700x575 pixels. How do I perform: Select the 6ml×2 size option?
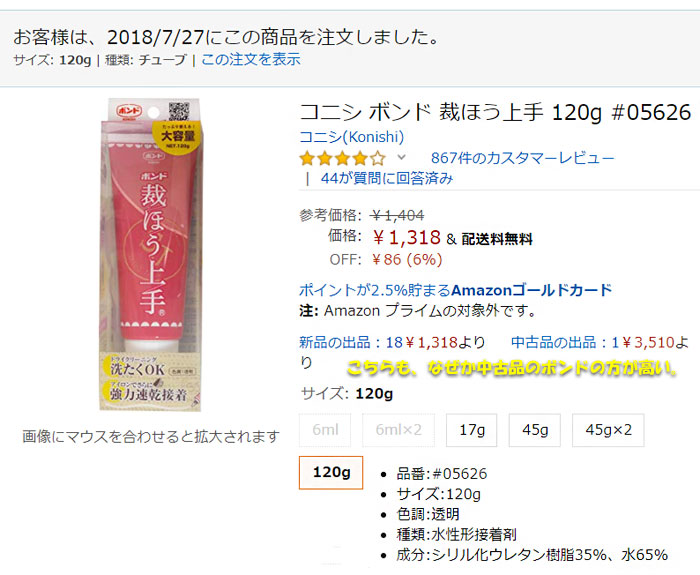click(398, 430)
